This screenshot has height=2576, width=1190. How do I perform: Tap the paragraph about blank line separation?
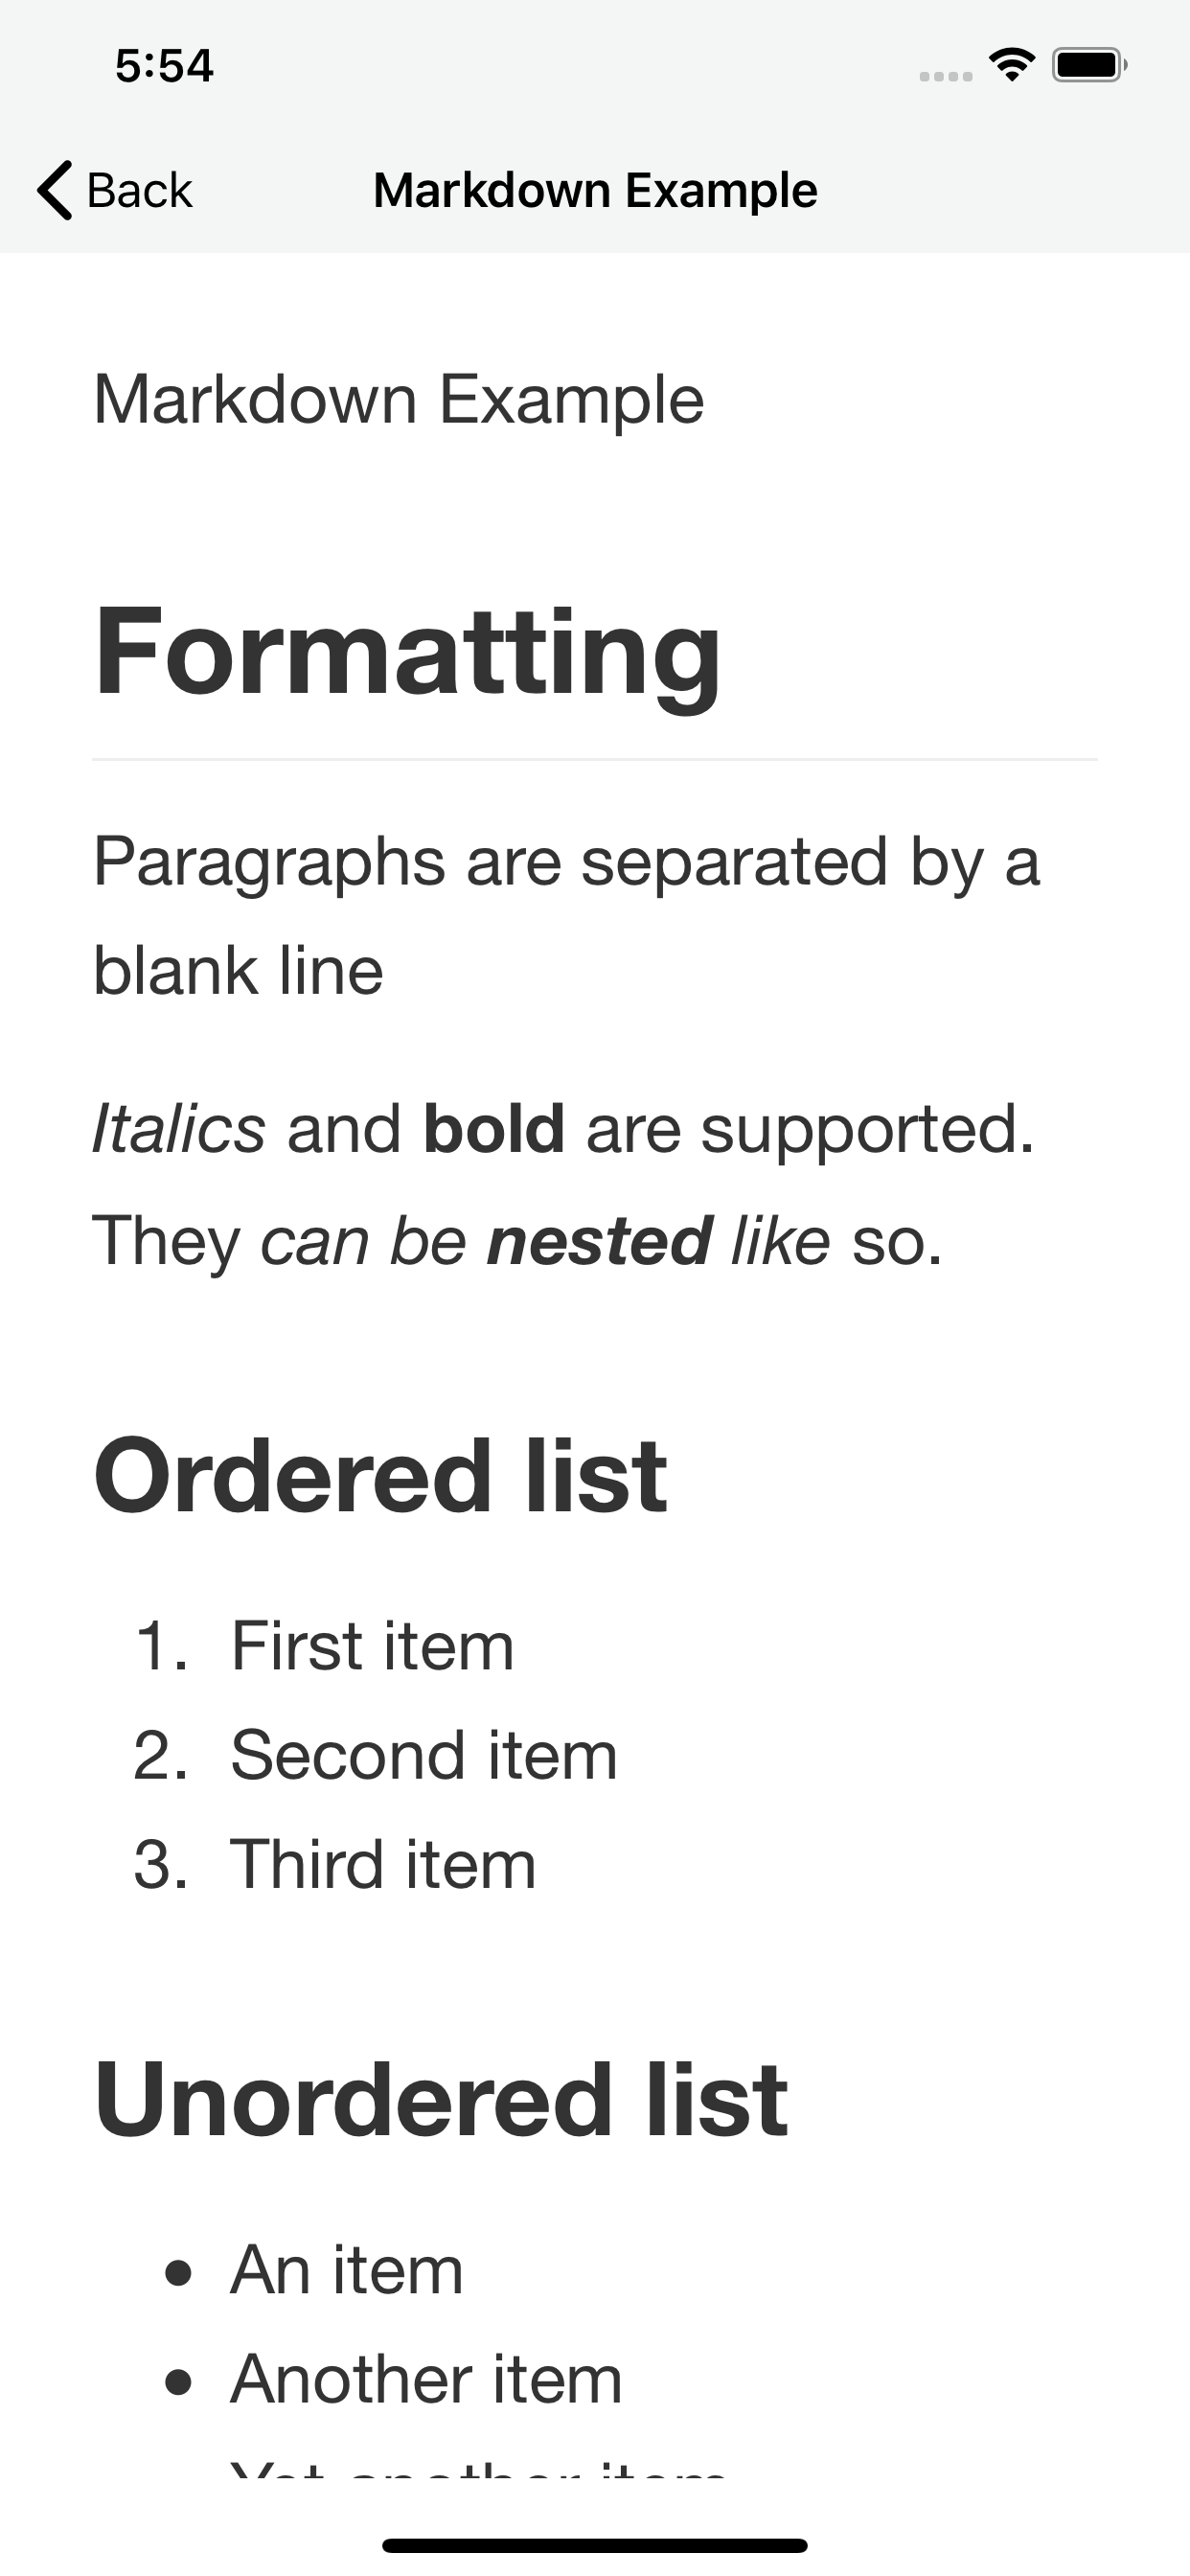pos(566,915)
